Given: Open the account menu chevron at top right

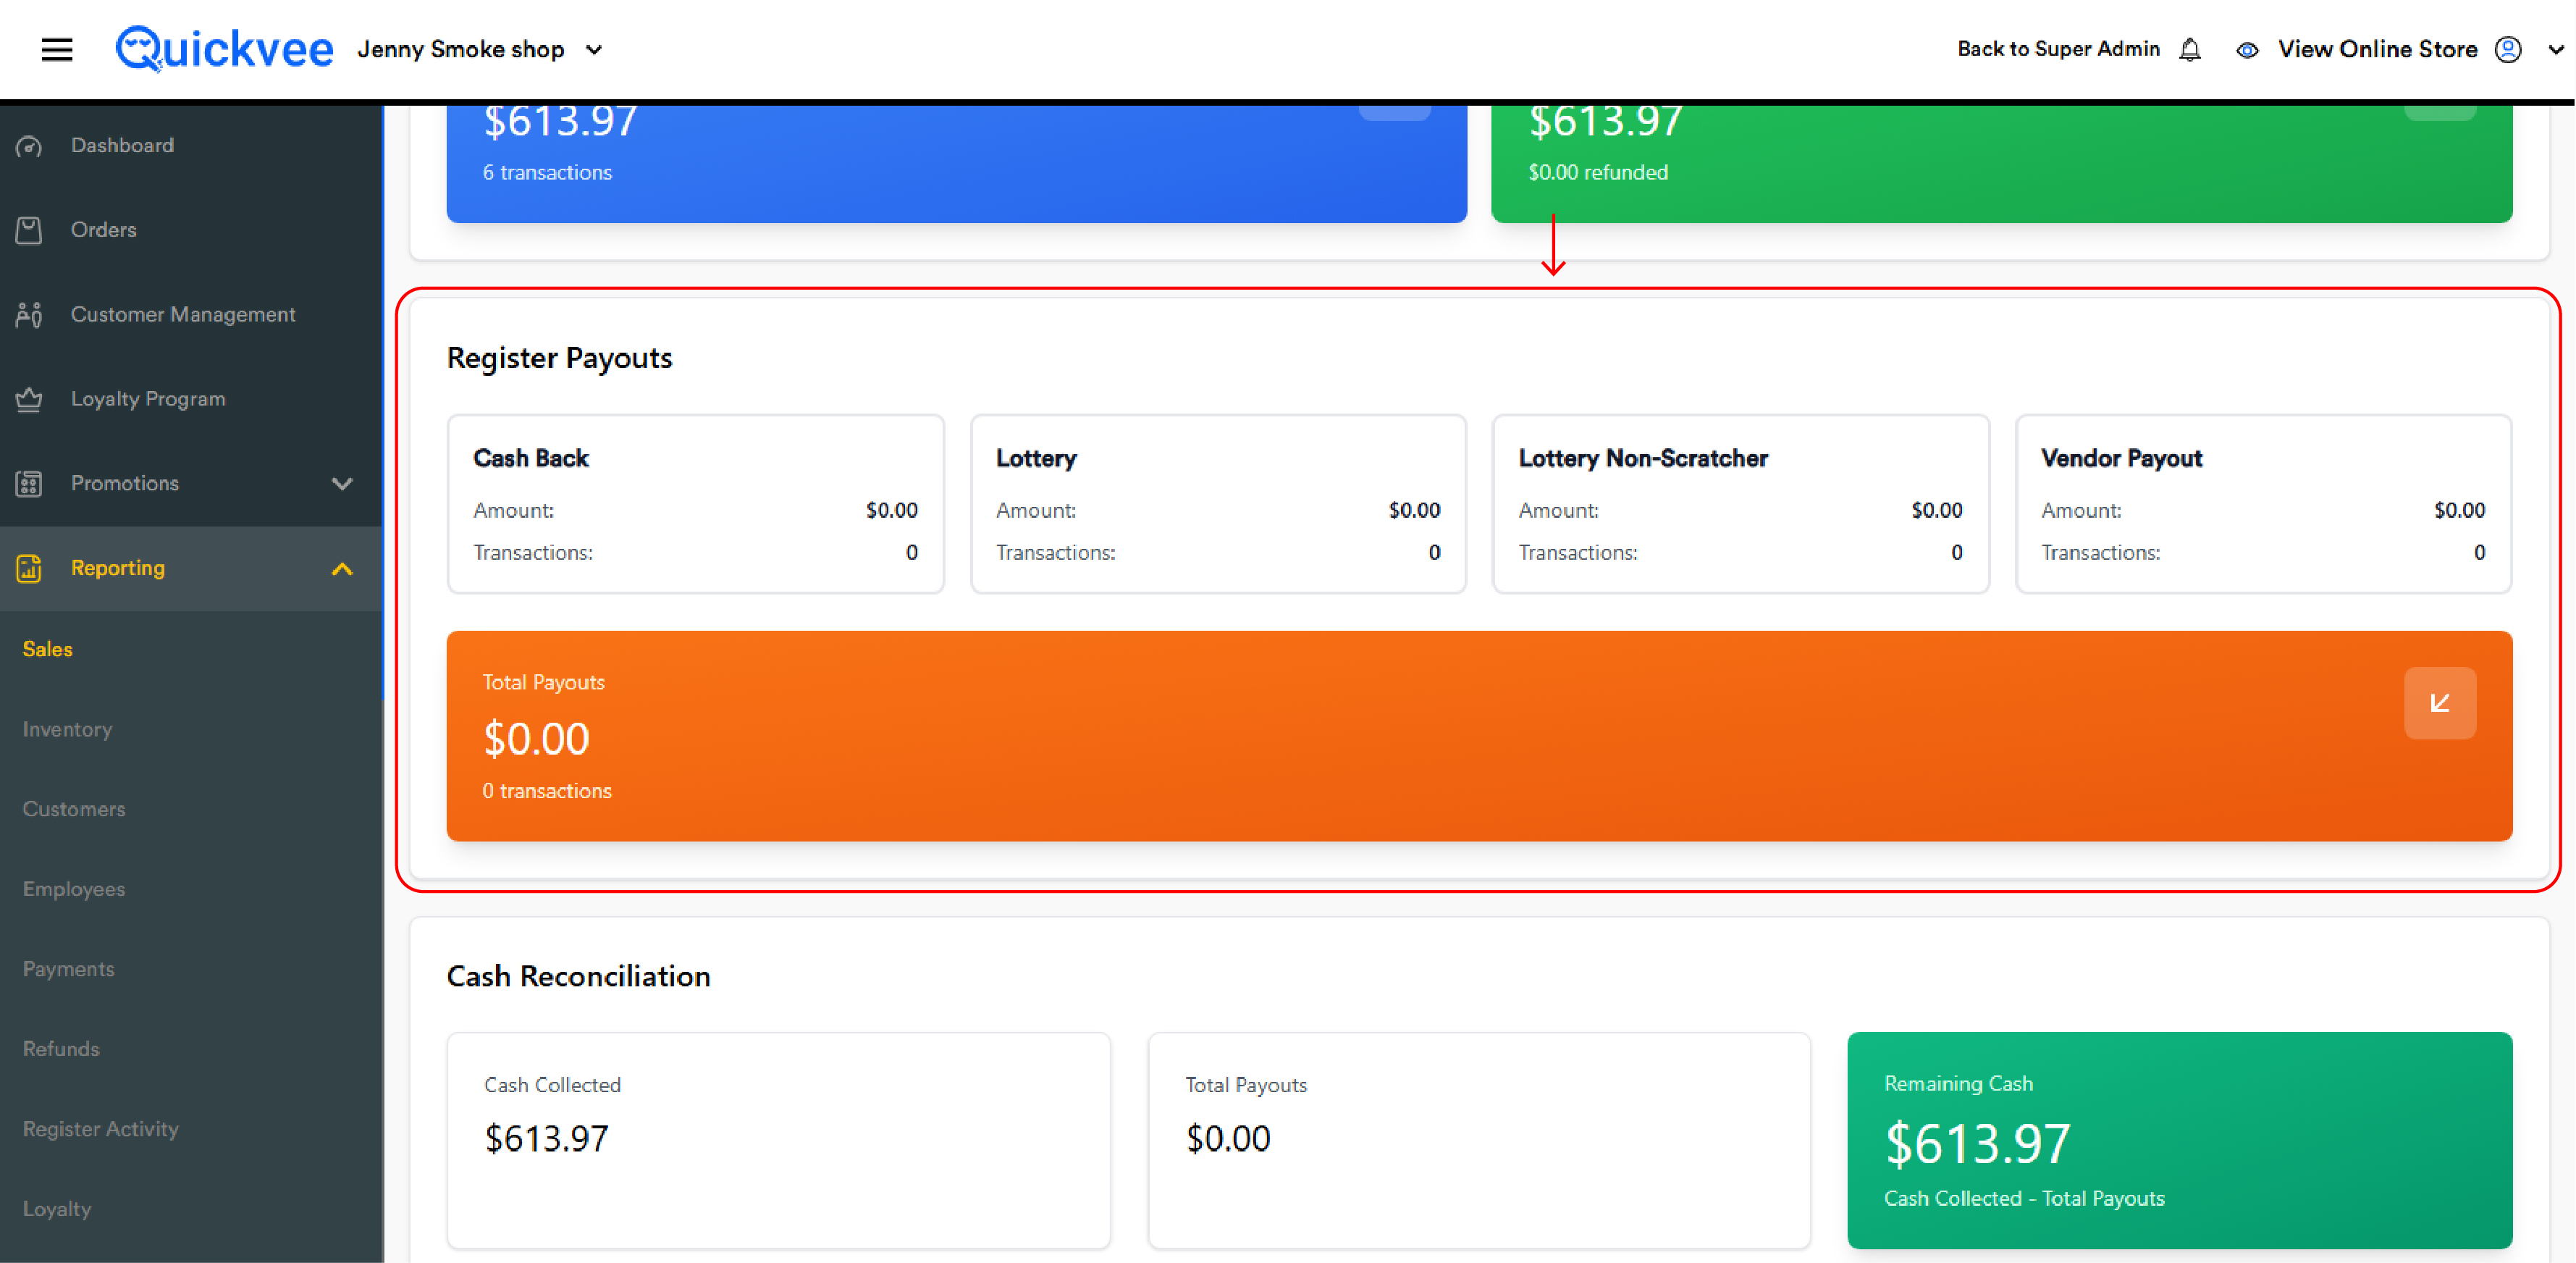Looking at the screenshot, I should (2555, 49).
